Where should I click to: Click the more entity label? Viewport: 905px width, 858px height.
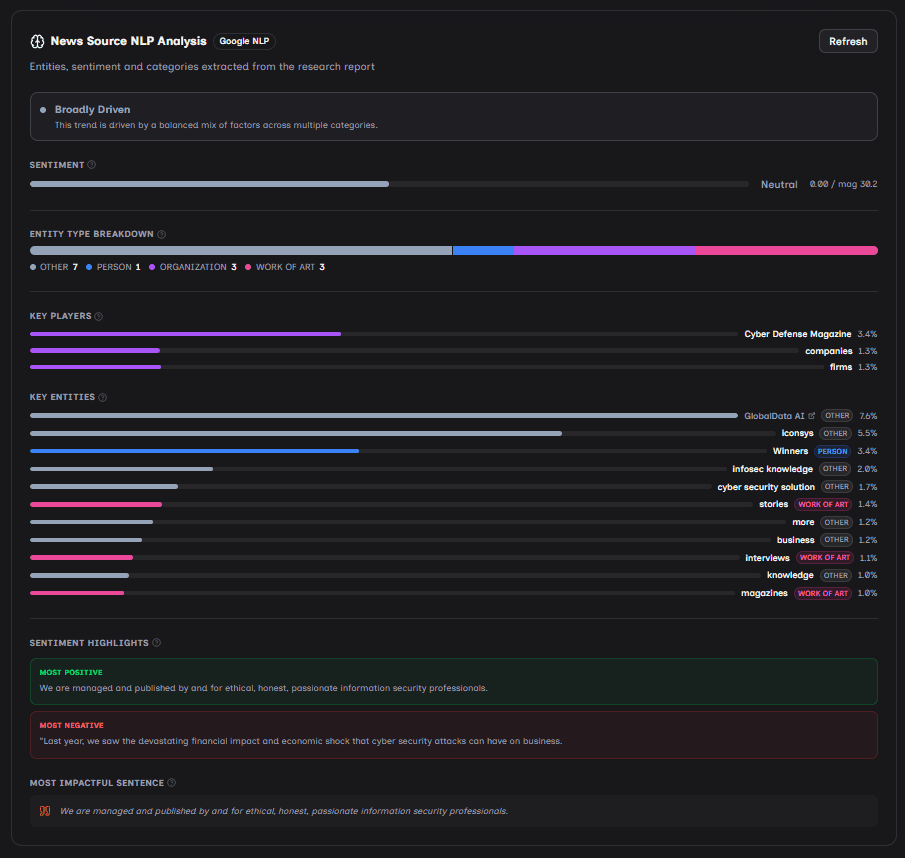click(803, 522)
